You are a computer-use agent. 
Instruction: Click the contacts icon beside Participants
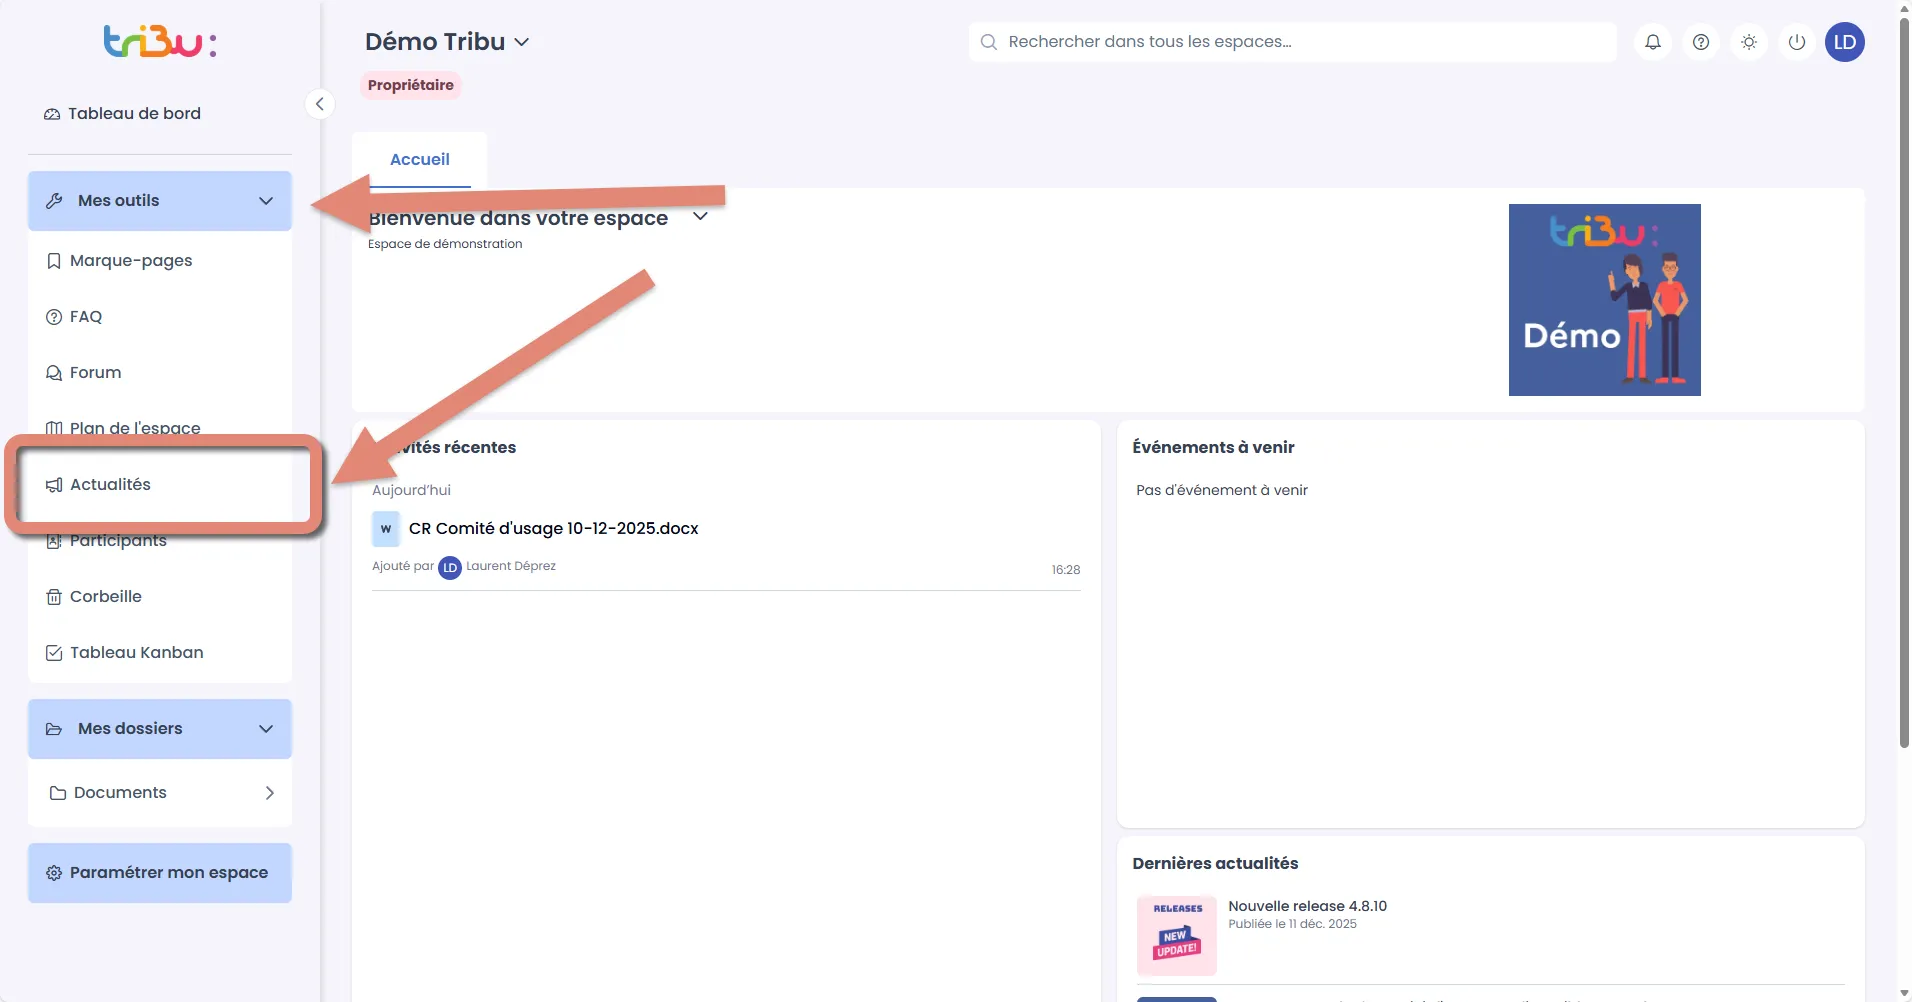54,541
